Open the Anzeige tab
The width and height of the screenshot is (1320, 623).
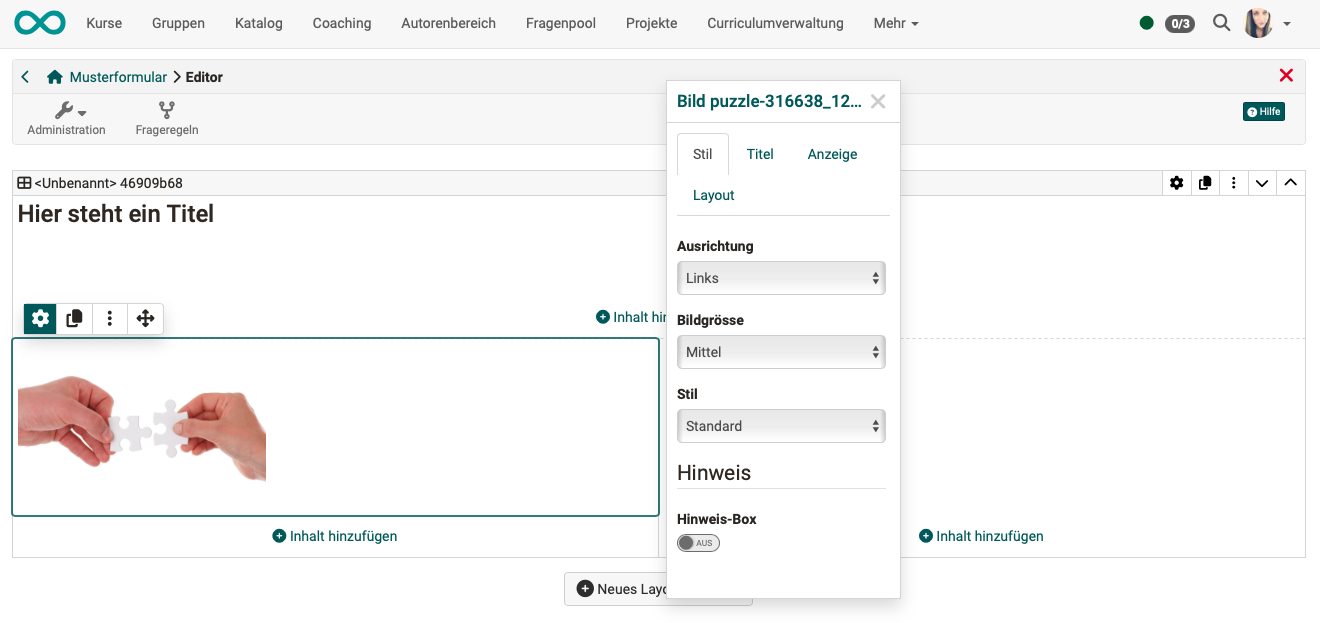point(832,154)
